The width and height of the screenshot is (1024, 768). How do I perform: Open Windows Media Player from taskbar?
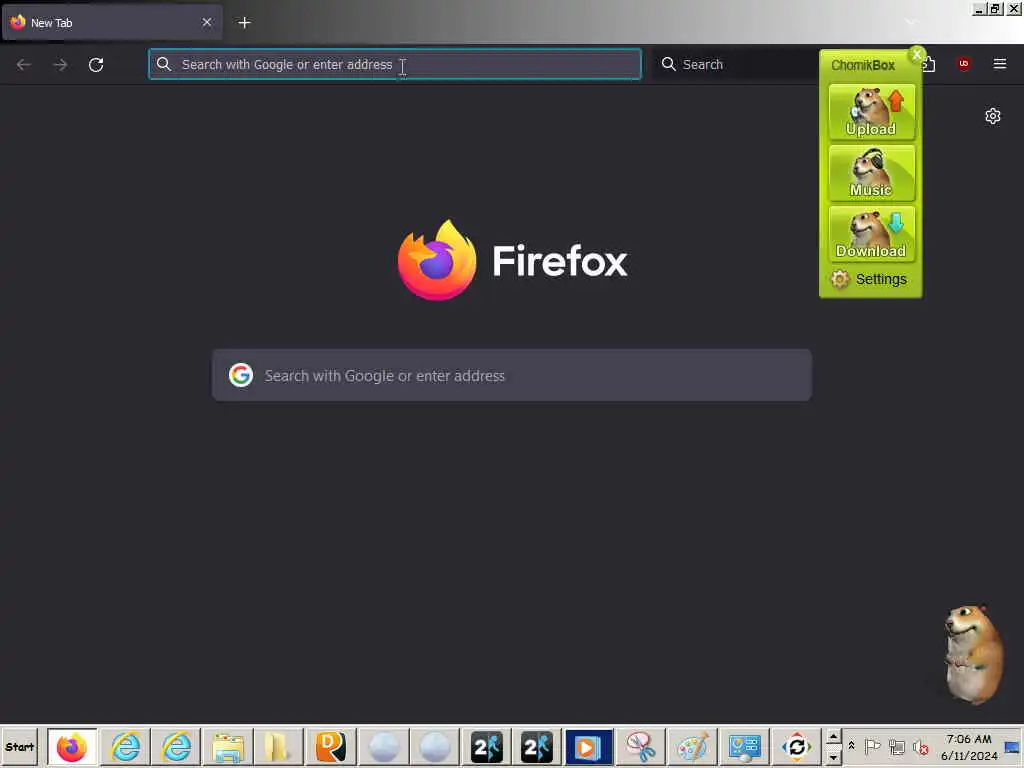(588, 747)
